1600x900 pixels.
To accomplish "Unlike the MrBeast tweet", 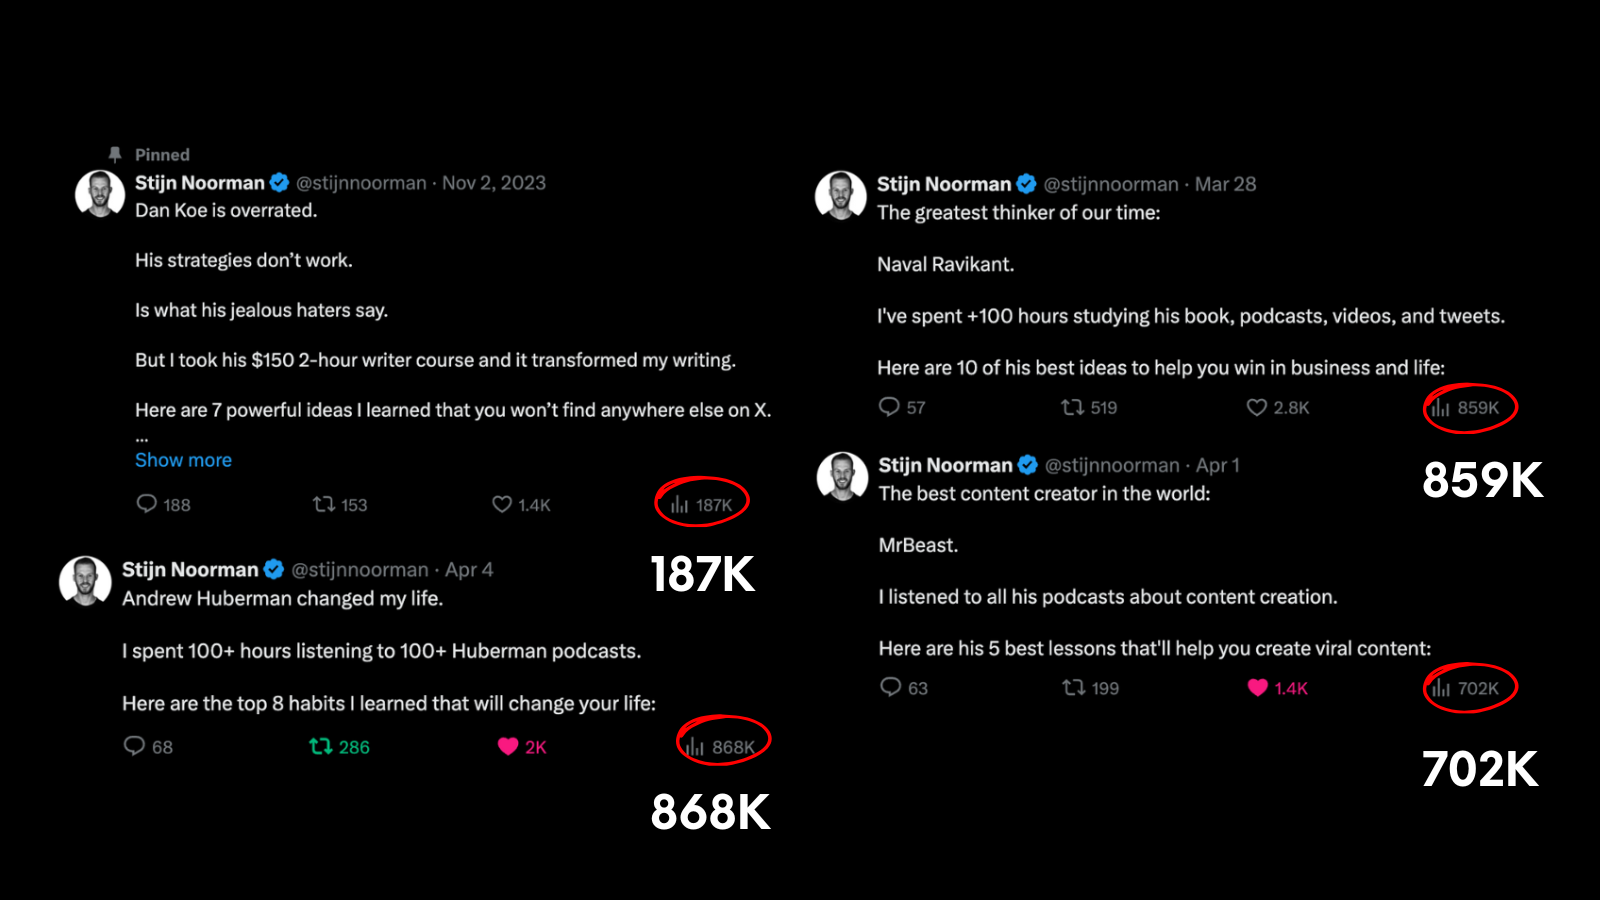I will [x=1258, y=687].
